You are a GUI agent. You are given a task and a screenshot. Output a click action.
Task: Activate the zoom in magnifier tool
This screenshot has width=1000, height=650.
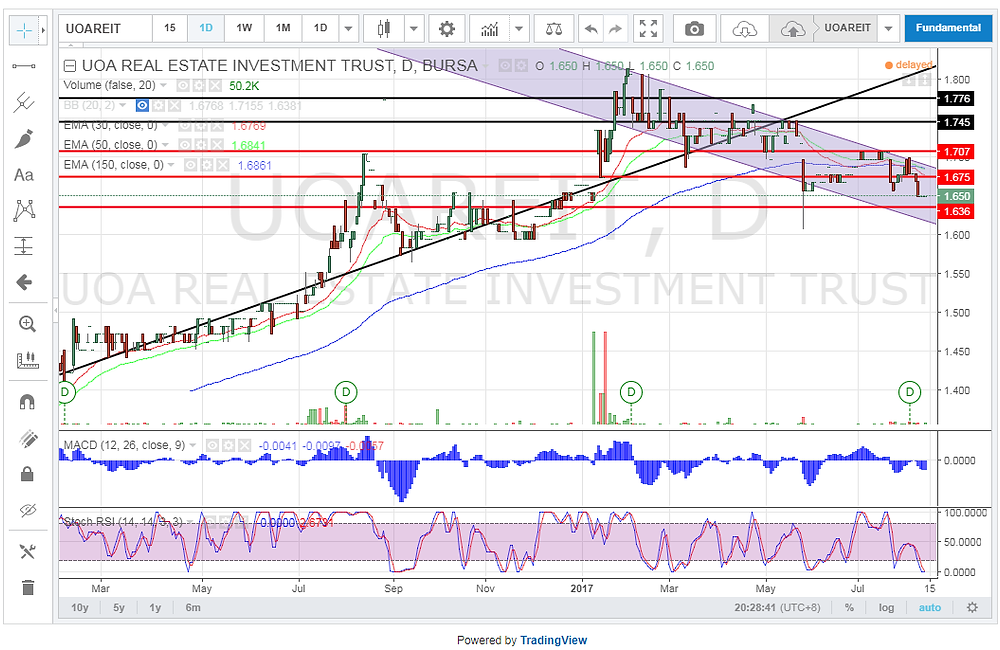(x=27, y=324)
